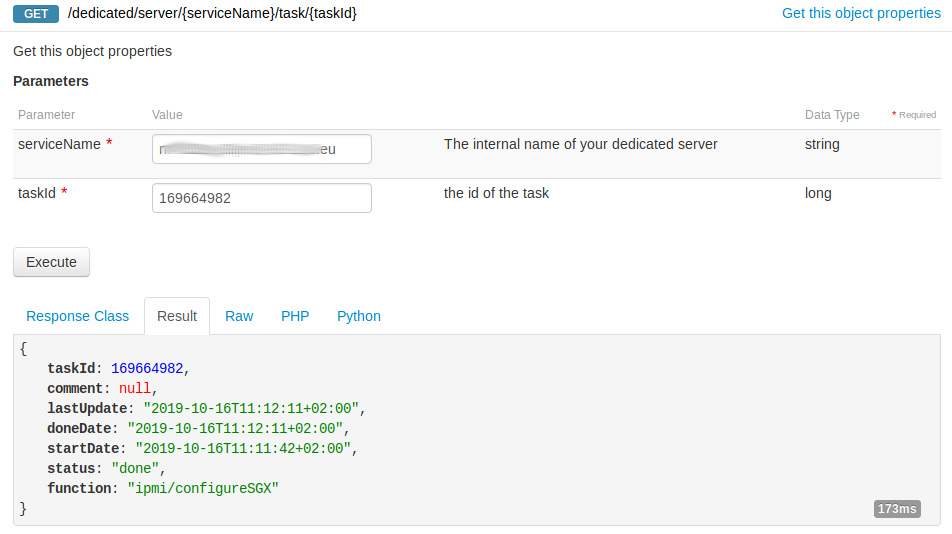Screen dimensions: 952x534
Task: Click the lastUpdate timestamp in the result
Action: [x=251, y=408]
